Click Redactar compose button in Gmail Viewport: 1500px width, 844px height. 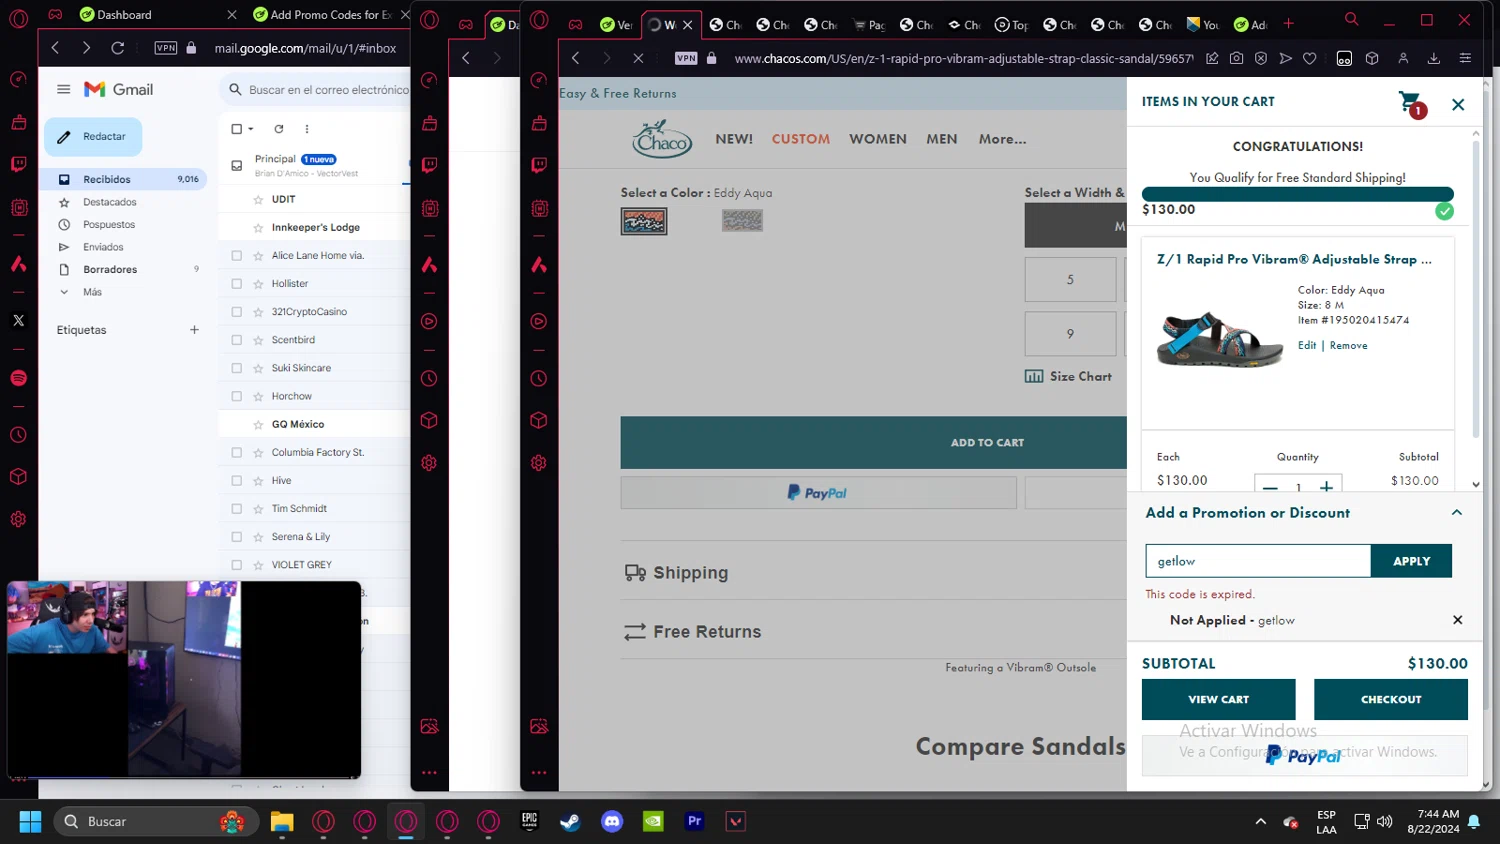coord(93,137)
